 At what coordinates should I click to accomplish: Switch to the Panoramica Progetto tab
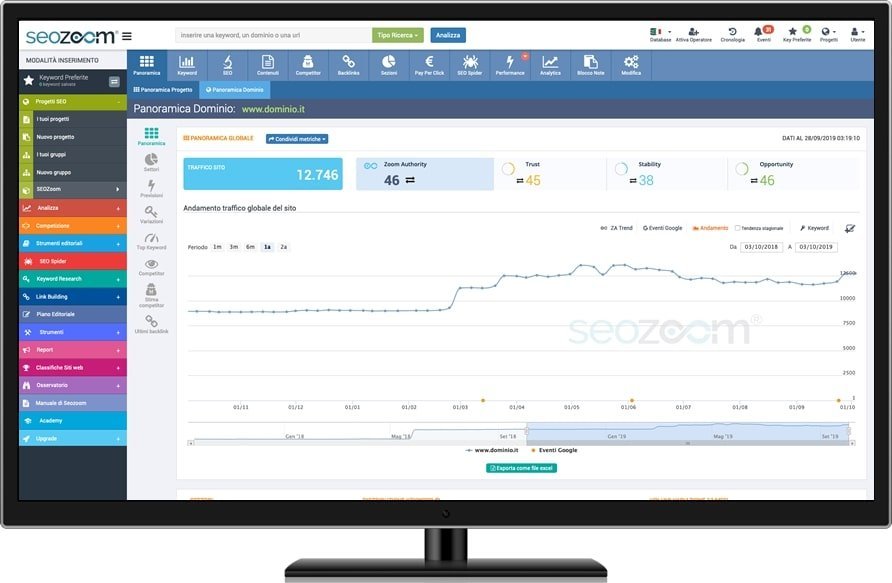165,89
